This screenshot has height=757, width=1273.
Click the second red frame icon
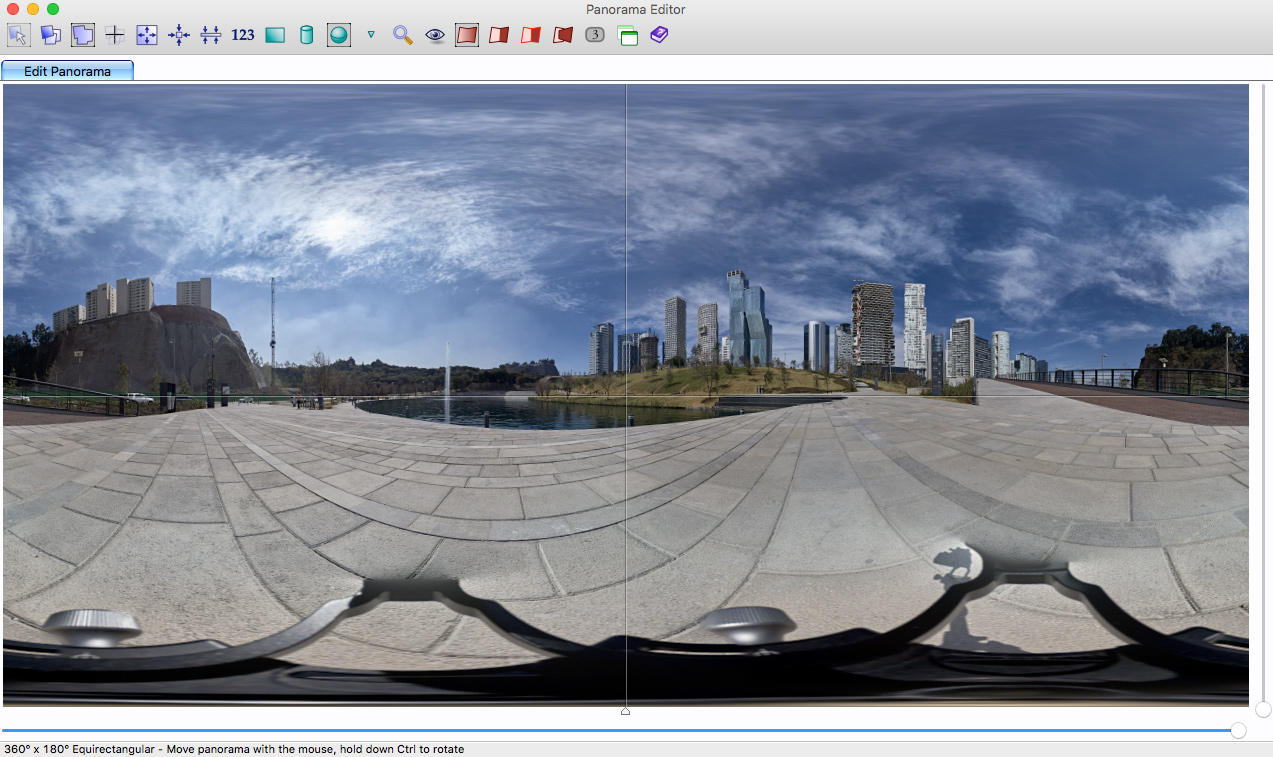(x=499, y=35)
